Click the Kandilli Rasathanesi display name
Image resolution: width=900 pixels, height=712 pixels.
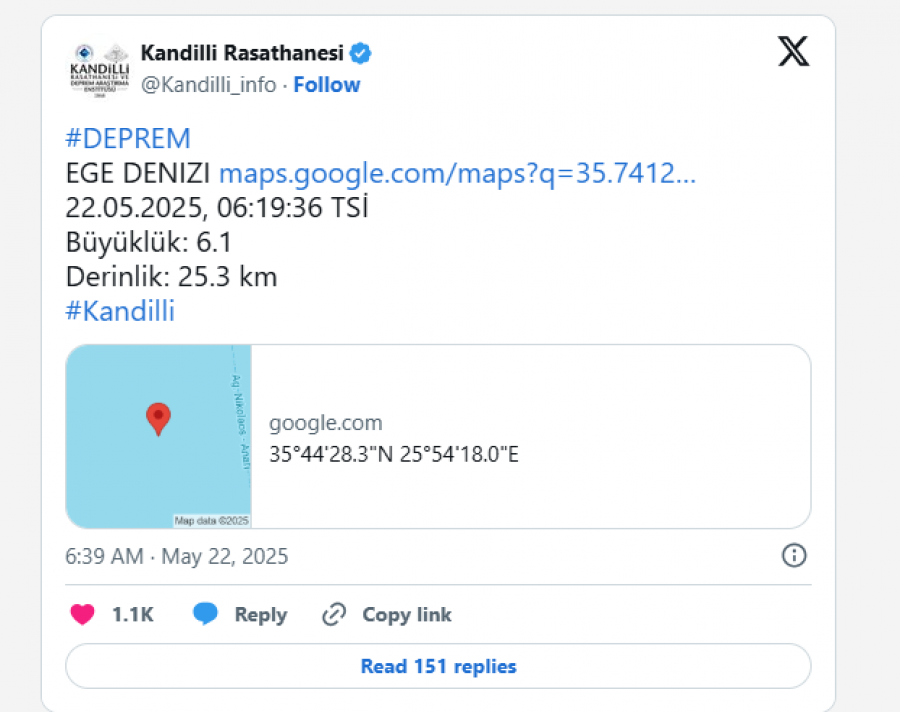[x=242, y=53]
